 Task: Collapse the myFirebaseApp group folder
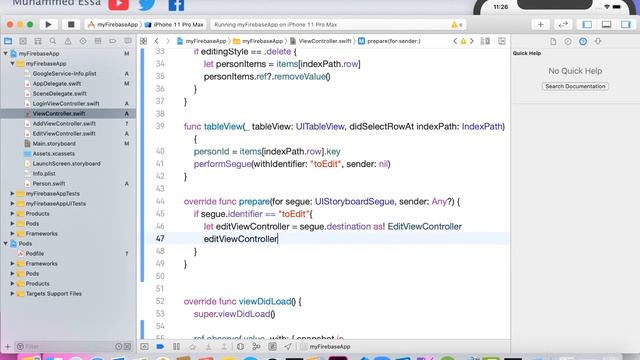click(x=13, y=64)
